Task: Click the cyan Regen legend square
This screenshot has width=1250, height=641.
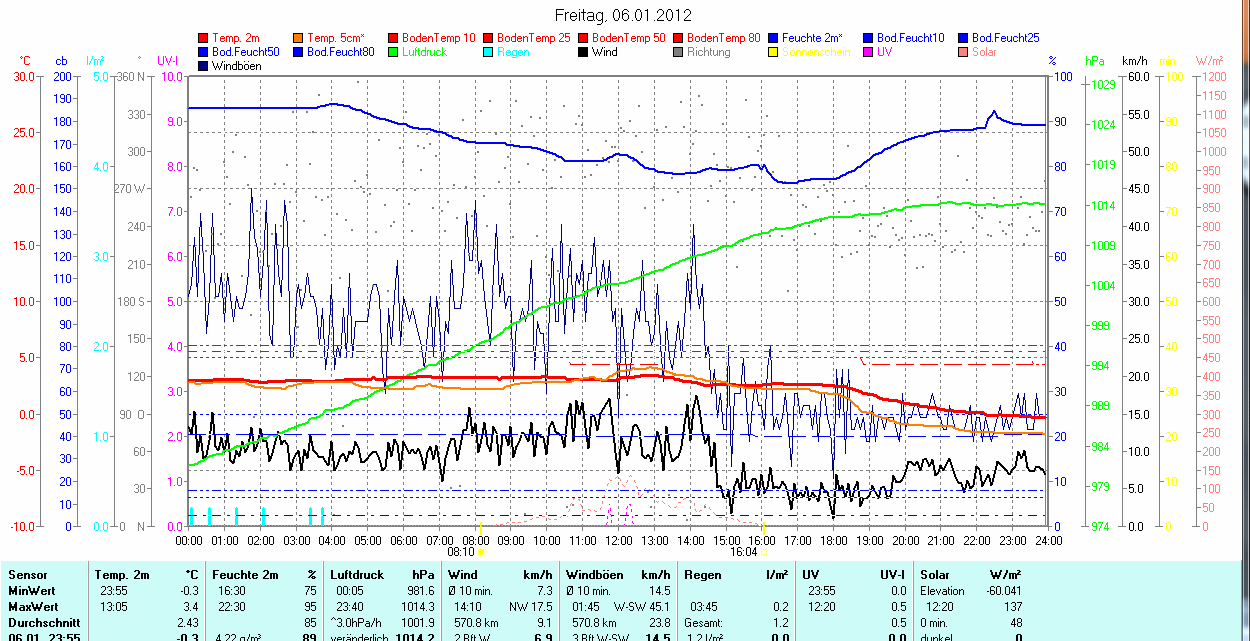Action: 488,52
